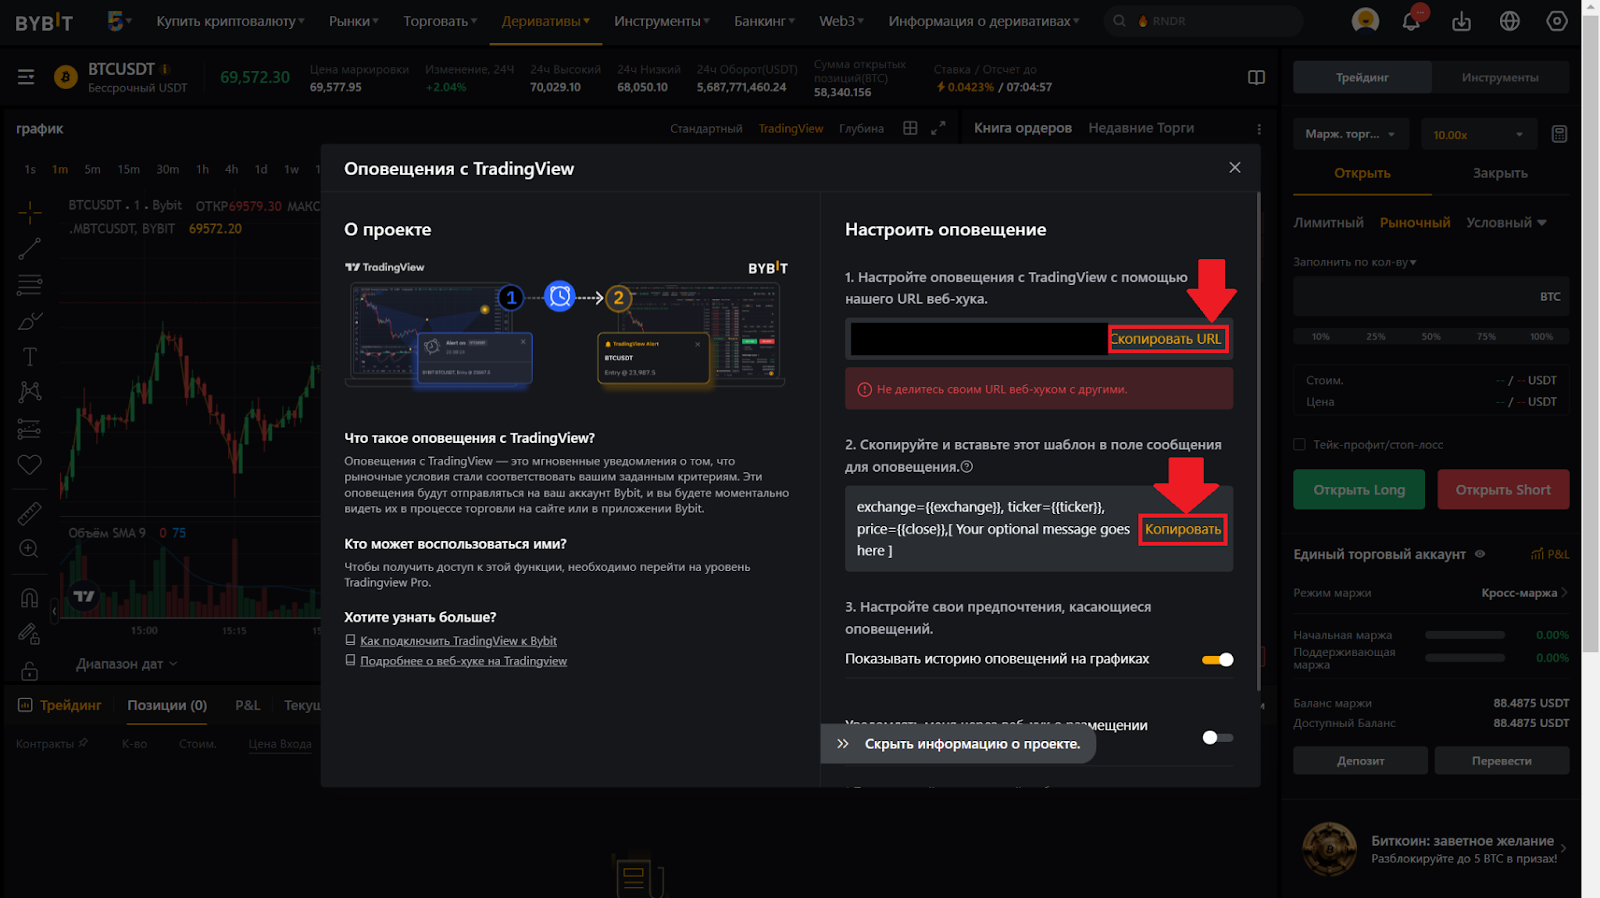Click the BTC quantity input field
The image size is (1600, 898).
(1431, 297)
